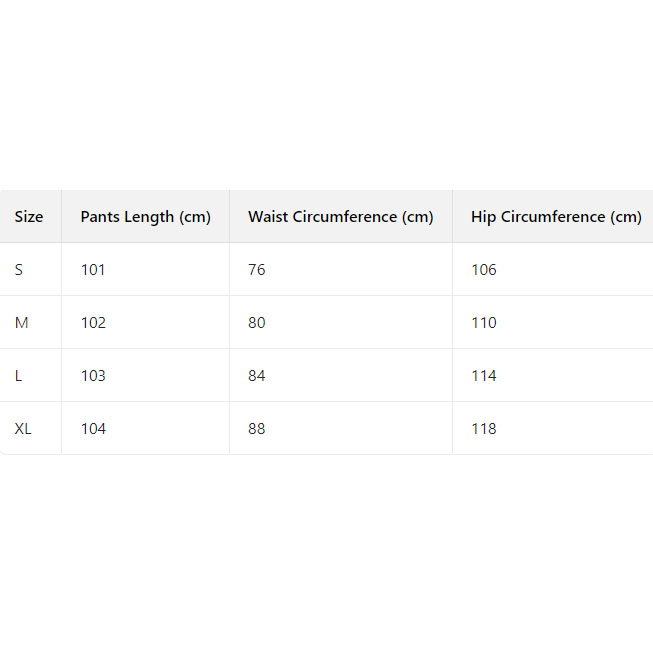Screen dimensions: 653x653
Task: Select waist circumference value 80
Action: pyautogui.click(x=257, y=323)
